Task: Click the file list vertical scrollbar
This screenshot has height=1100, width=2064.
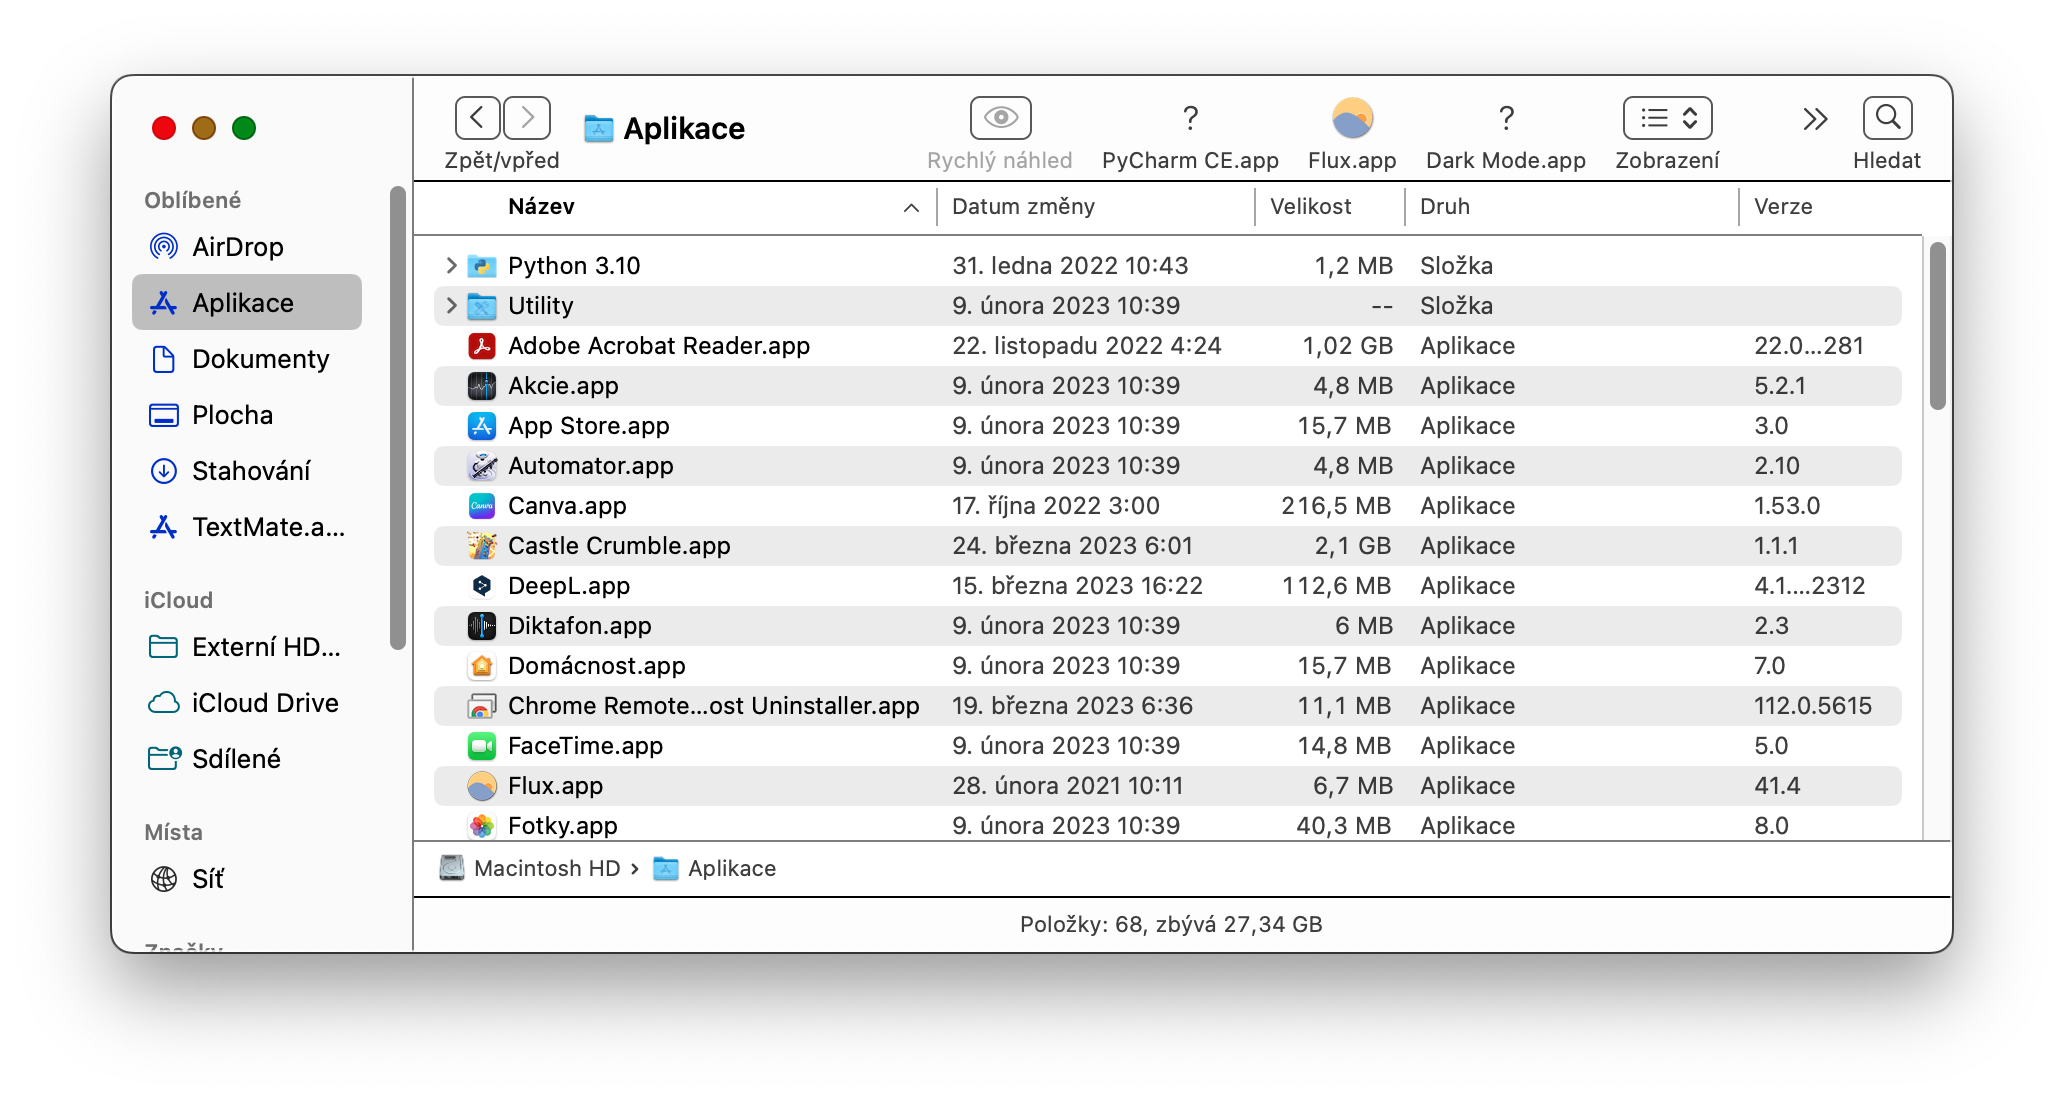Action: 1937,326
